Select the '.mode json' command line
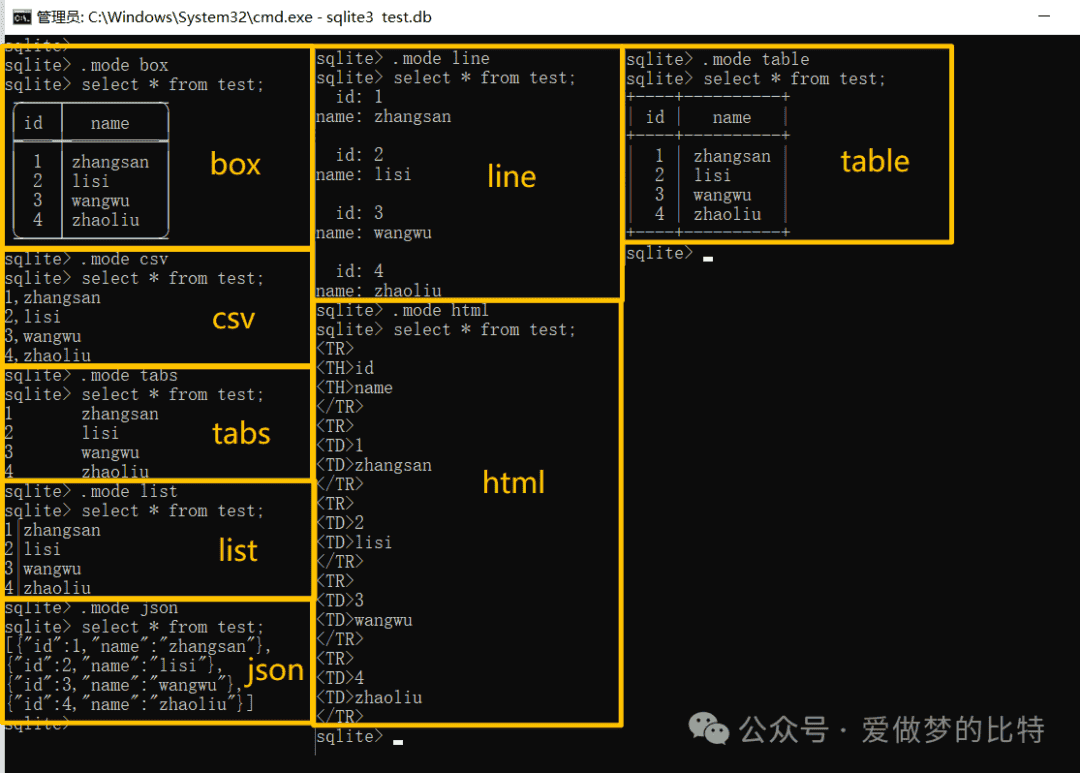 pos(92,608)
